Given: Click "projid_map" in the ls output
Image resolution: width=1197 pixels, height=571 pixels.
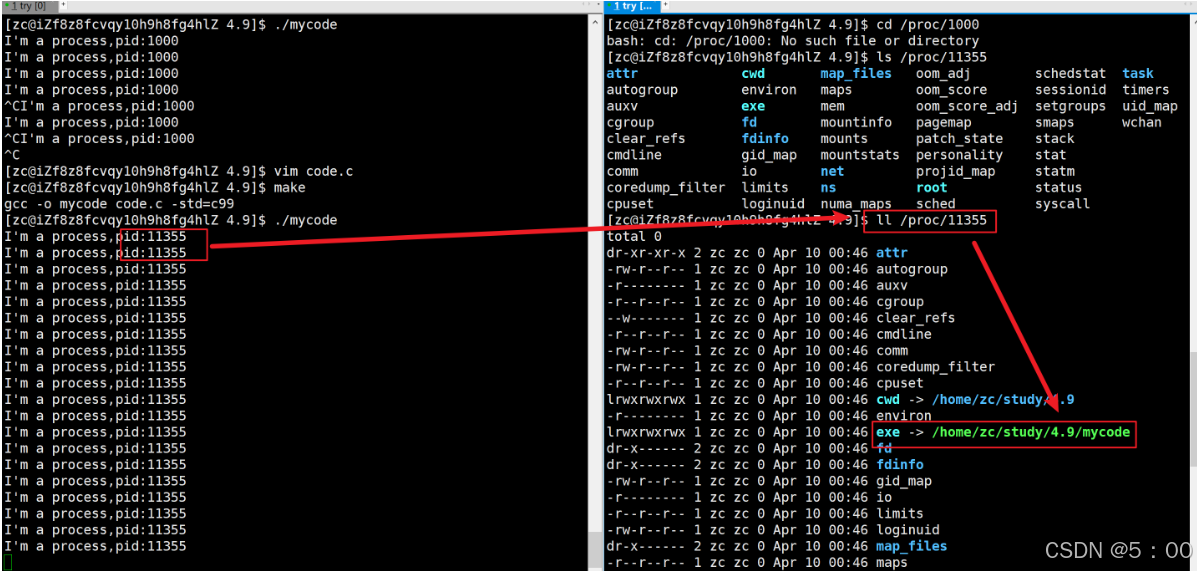Looking at the screenshot, I should (x=955, y=171).
